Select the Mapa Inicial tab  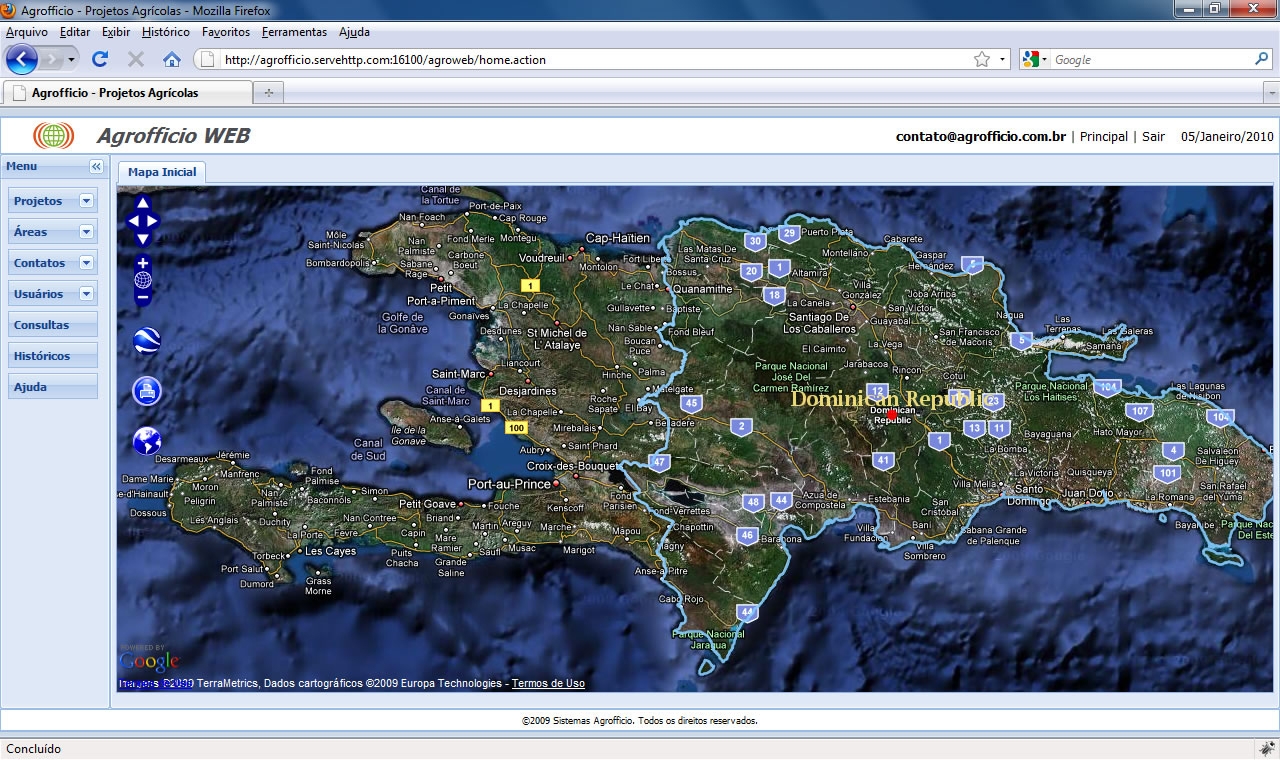click(x=162, y=172)
